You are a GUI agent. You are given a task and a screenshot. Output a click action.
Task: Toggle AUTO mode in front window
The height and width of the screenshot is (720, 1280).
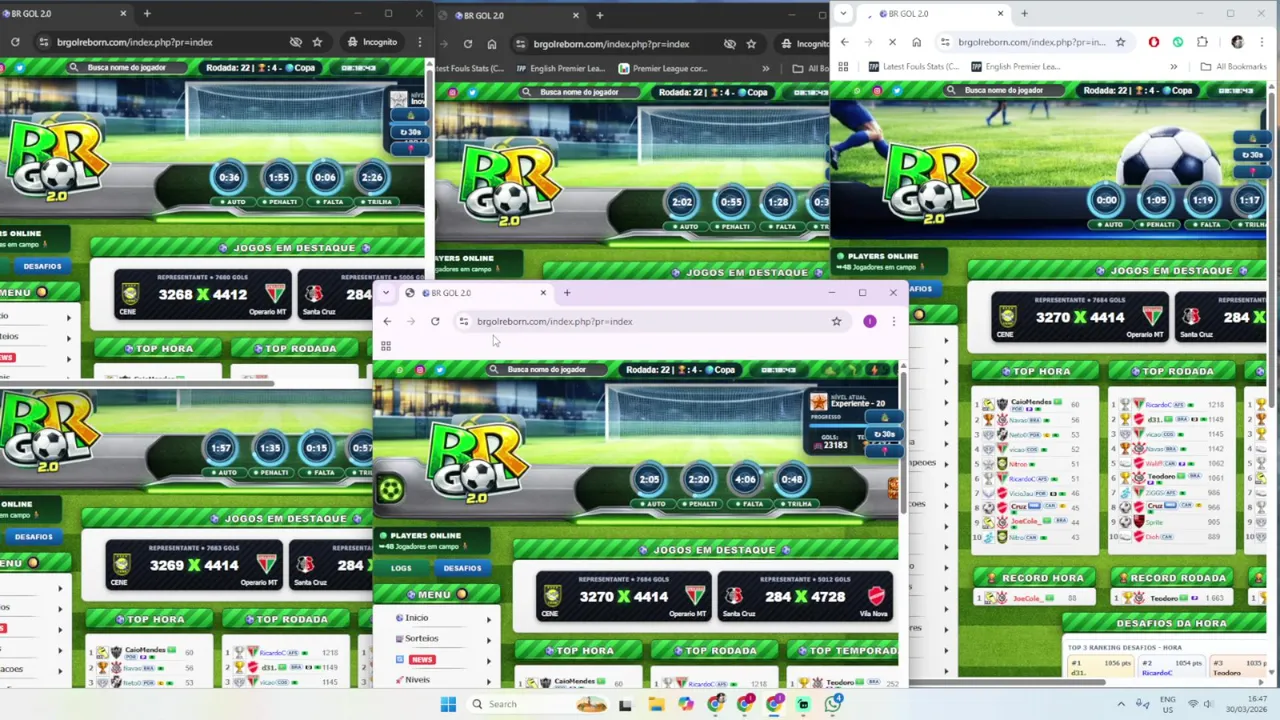[x=651, y=504]
